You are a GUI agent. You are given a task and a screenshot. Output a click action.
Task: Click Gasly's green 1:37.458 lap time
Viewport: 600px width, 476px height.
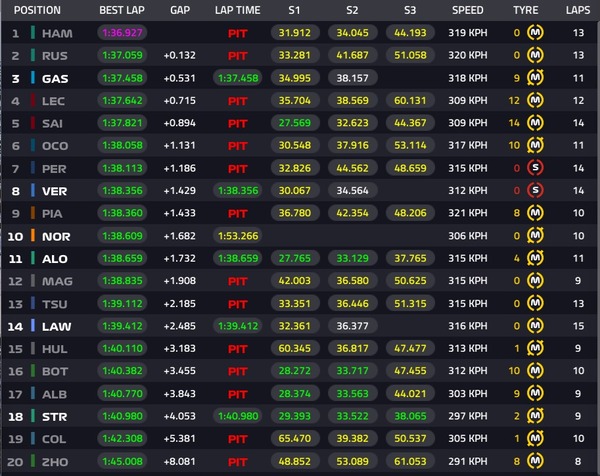[x=237, y=78]
